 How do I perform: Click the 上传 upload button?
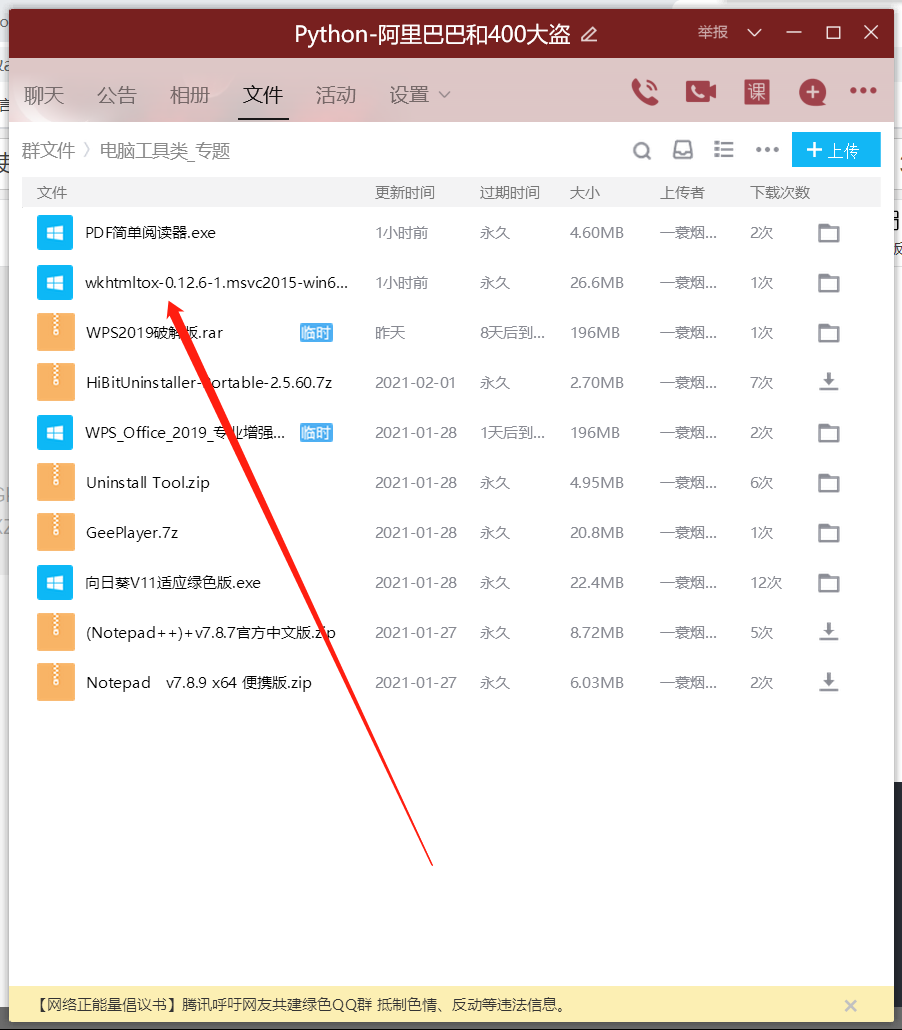coord(836,149)
